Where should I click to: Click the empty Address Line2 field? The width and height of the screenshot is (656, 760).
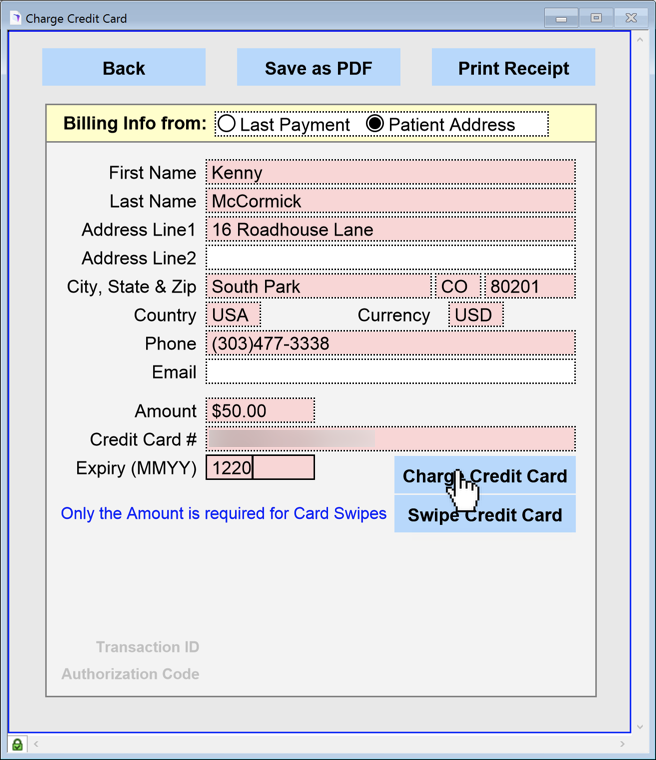pyautogui.click(x=390, y=258)
